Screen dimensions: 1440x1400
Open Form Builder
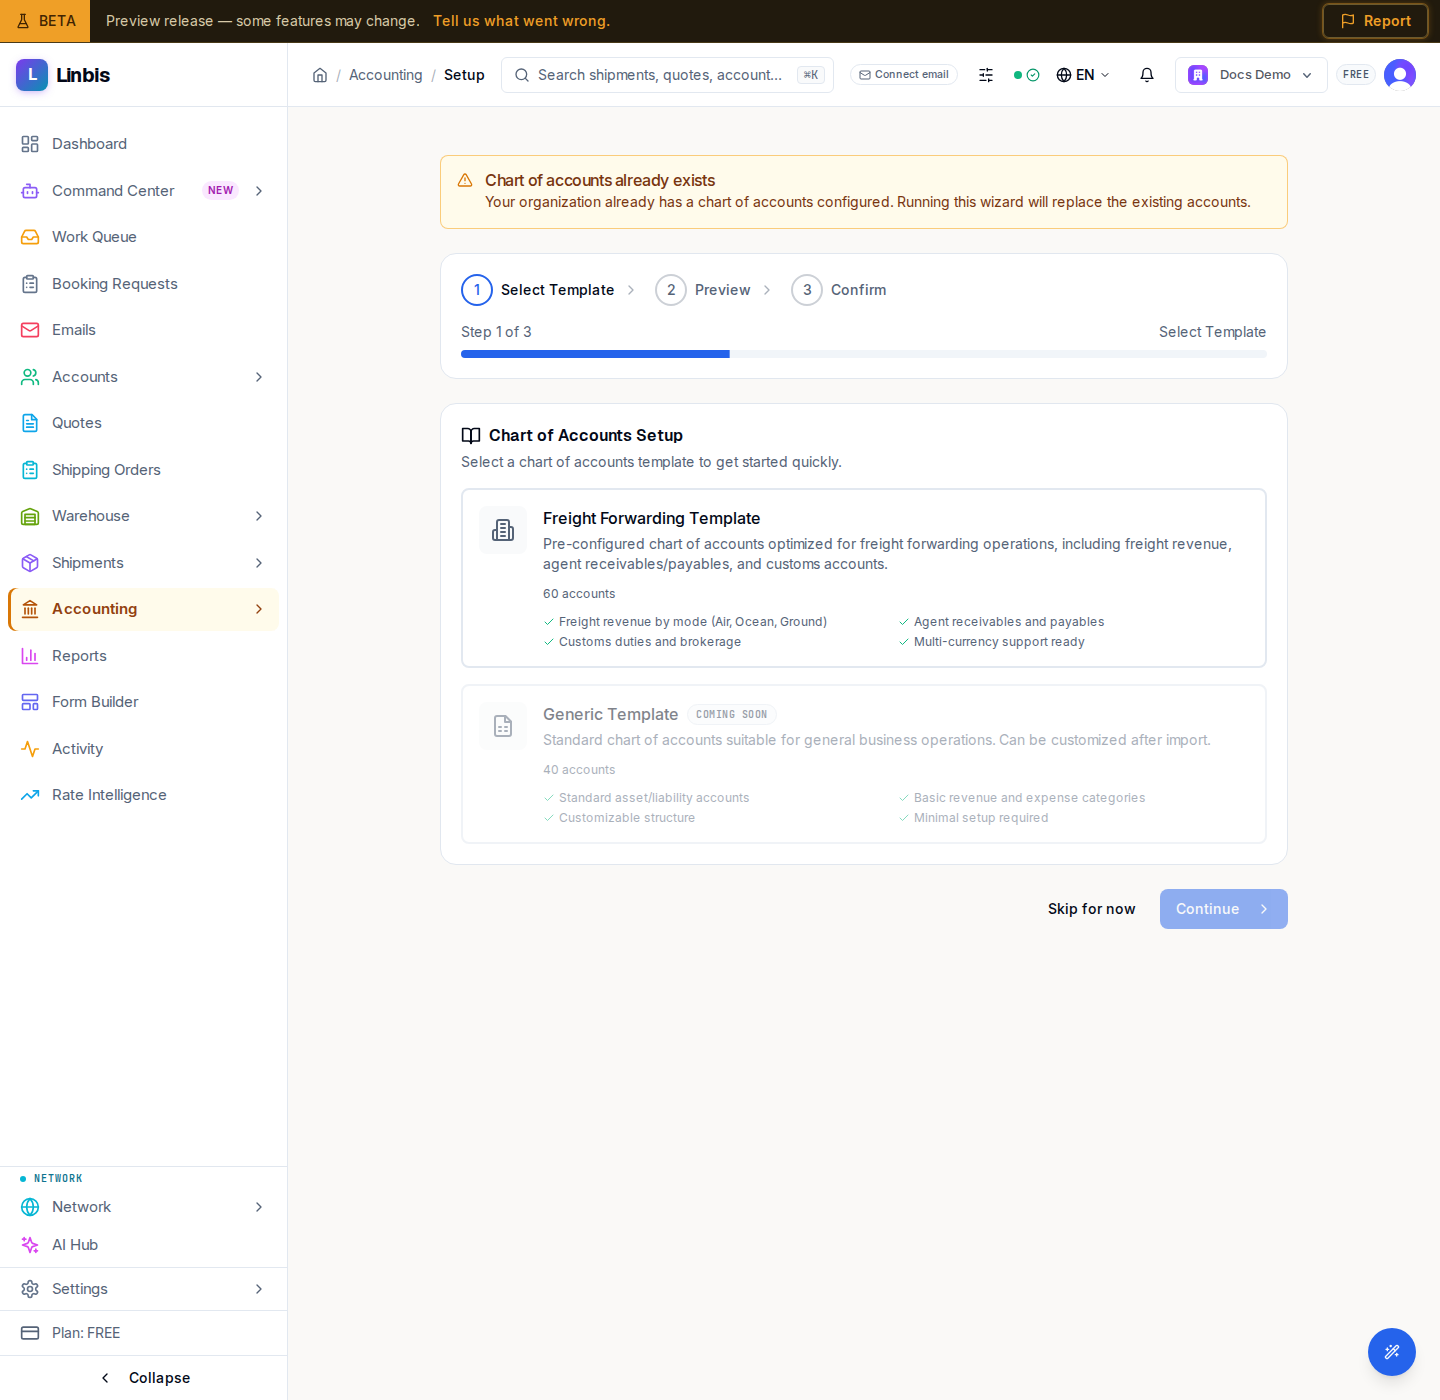(143, 702)
